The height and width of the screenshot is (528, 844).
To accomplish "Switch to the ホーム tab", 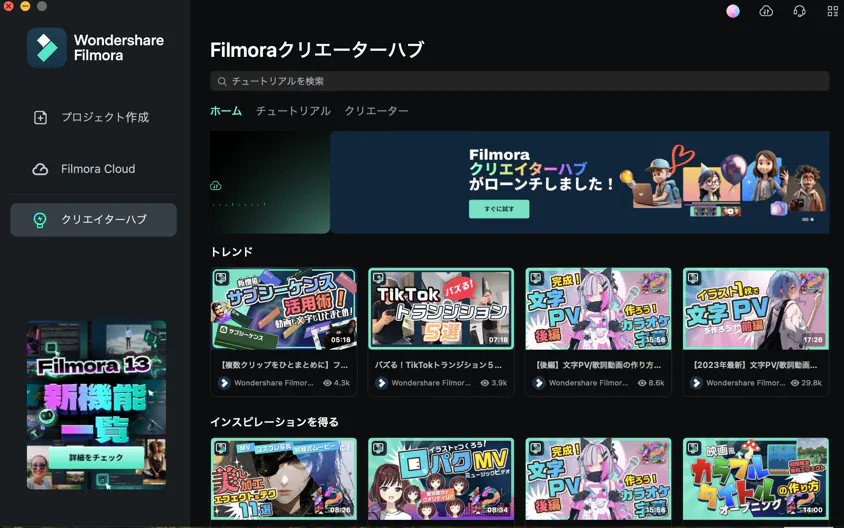I will [226, 111].
